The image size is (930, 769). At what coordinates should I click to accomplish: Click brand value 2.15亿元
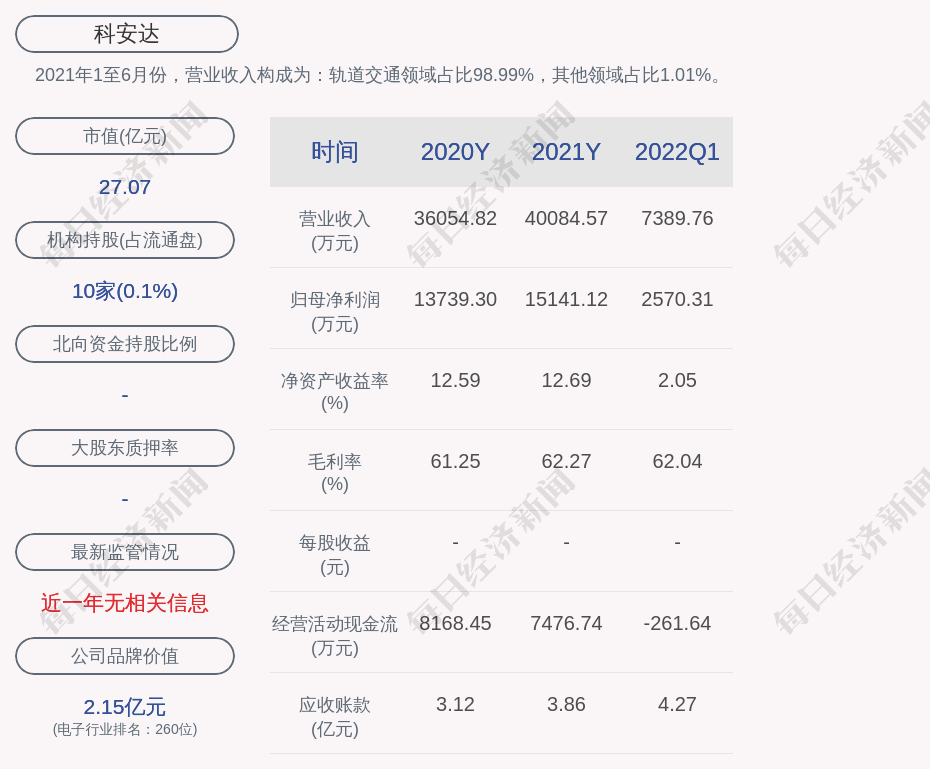coord(125,707)
